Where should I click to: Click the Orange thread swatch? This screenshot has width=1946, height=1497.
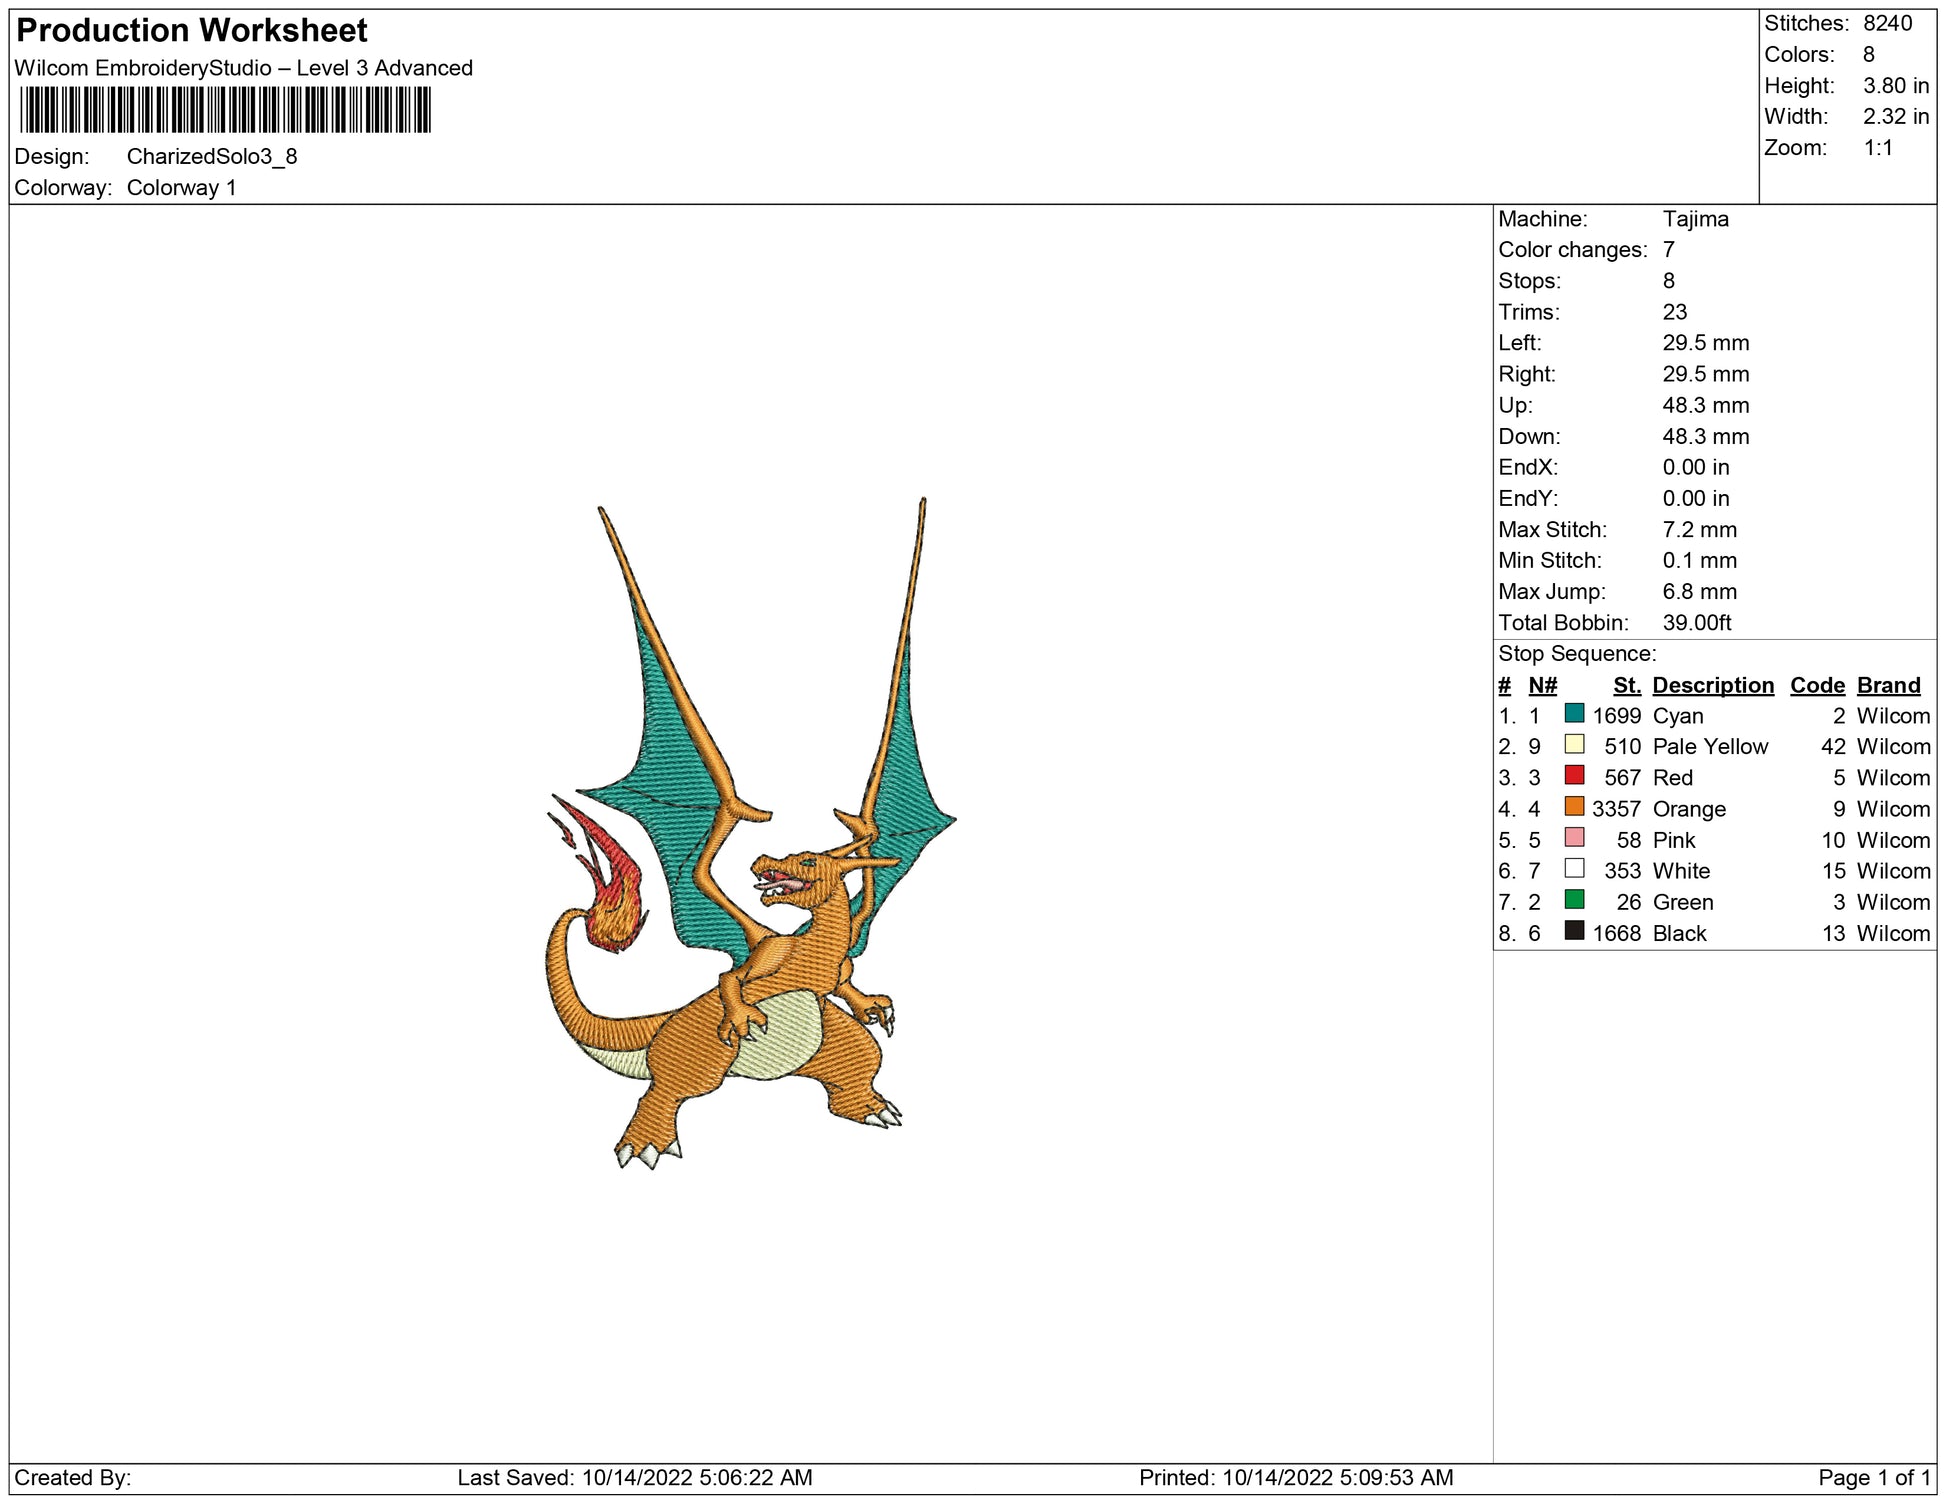(1574, 806)
